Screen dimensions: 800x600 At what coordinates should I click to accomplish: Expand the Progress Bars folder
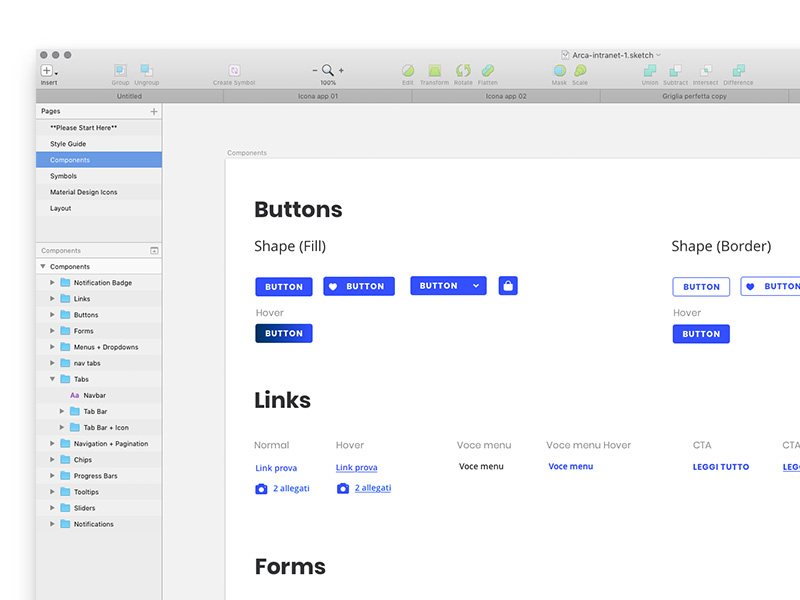coord(52,476)
